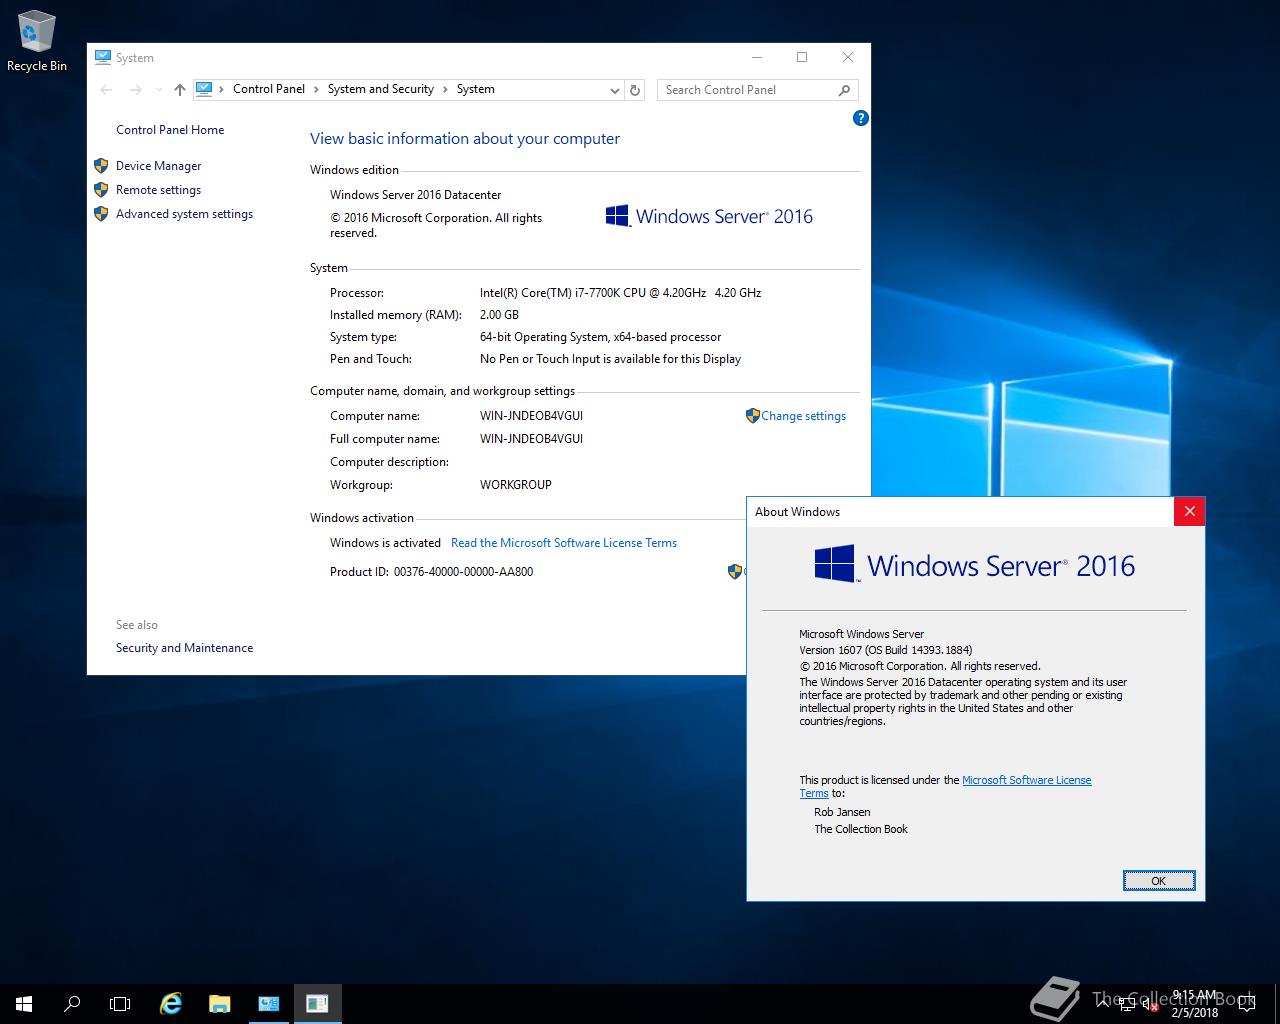The height and width of the screenshot is (1024, 1280).
Task: Refresh the System control panel page
Action: click(x=634, y=90)
